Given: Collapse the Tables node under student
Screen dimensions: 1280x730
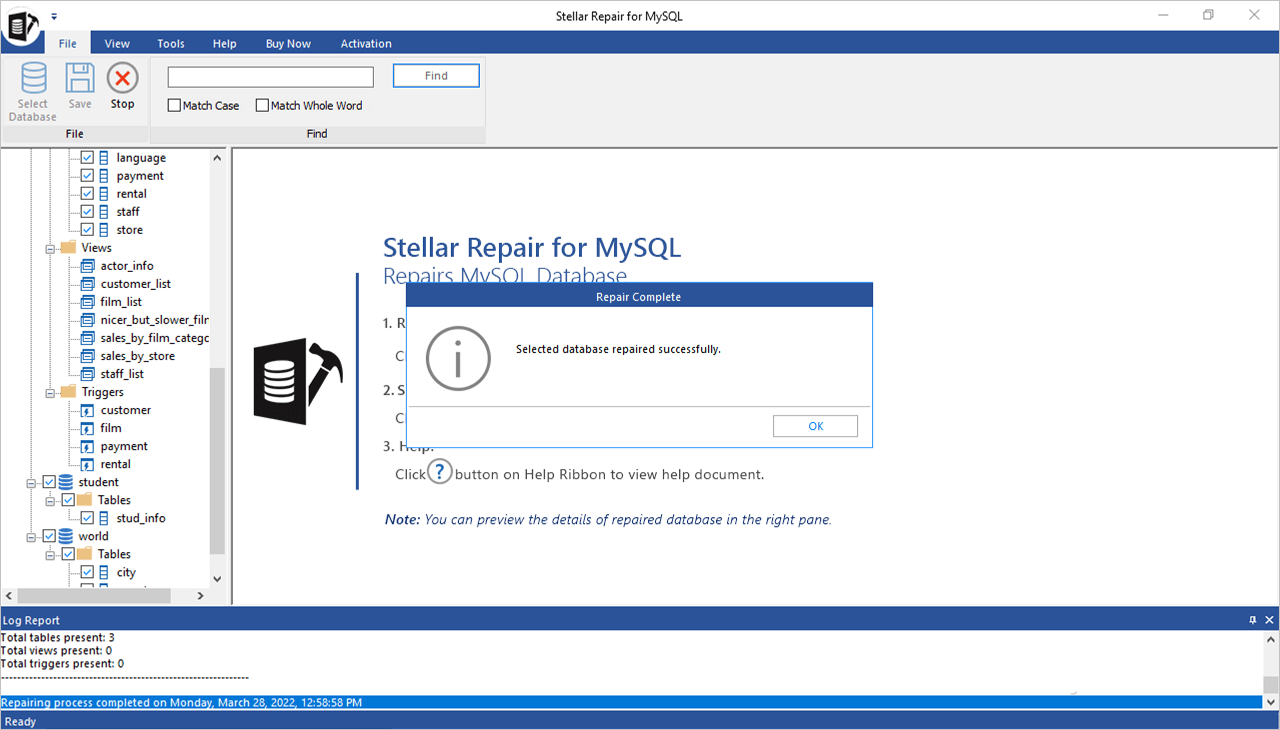Looking at the screenshot, I should pyautogui.click(x=51, y=500).
